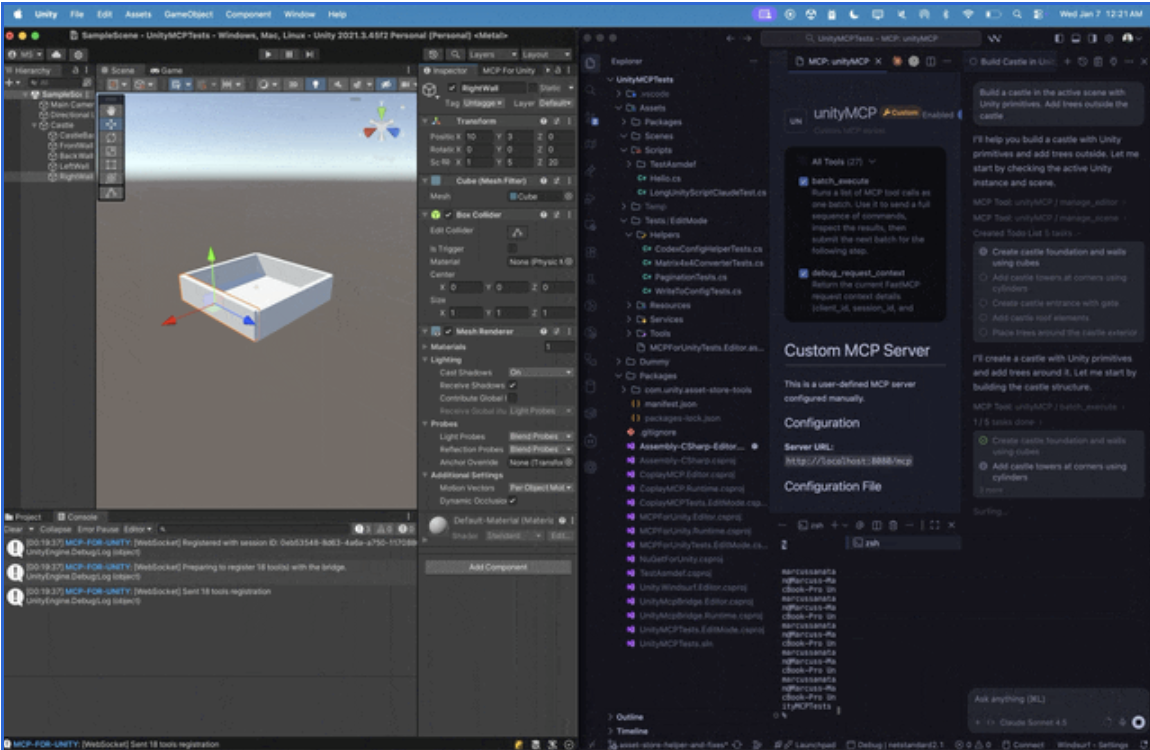The image size is (1150, 750).
Task: Open Tag dropdown showing Untagged
Action: coord(483,103)
